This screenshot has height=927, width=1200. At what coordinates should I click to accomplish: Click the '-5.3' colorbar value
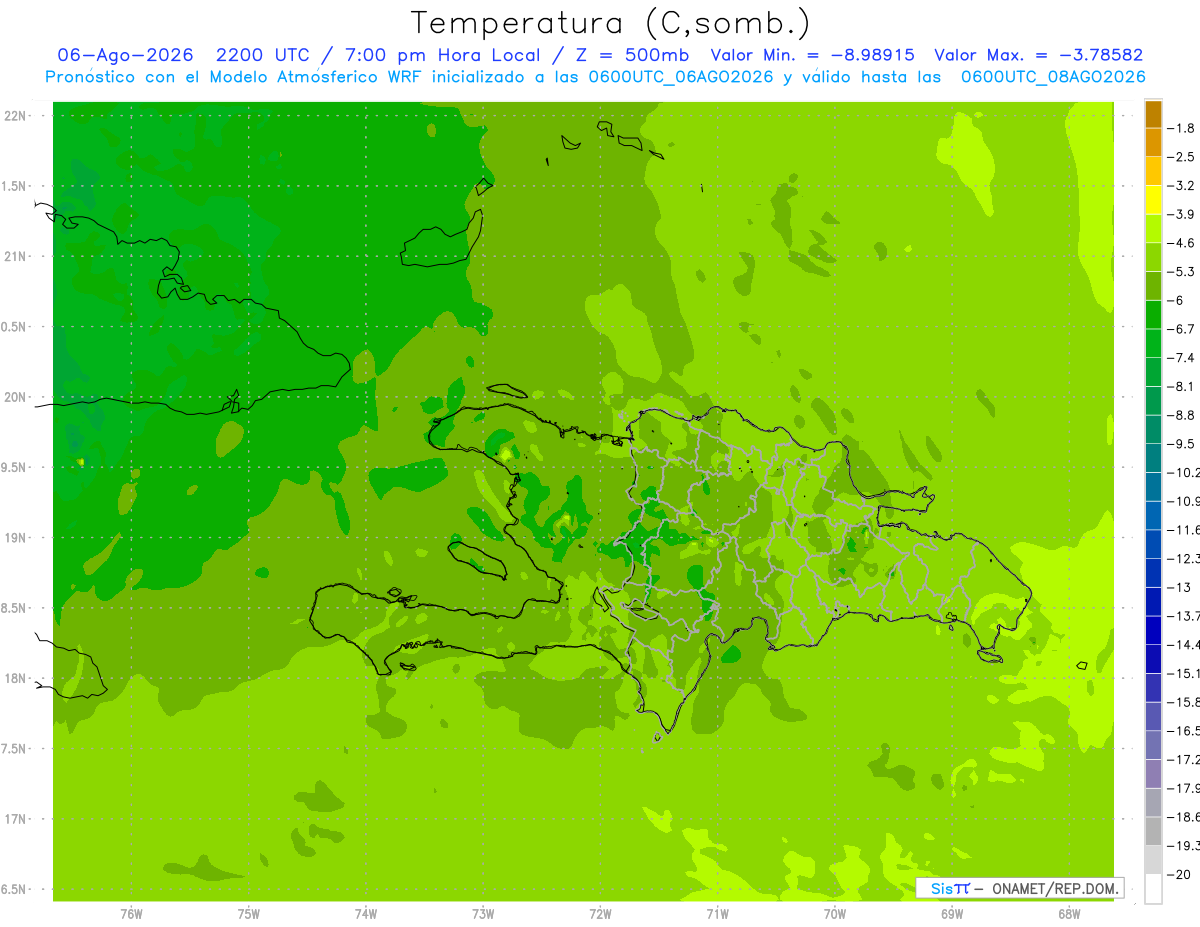coord(1181,271)
